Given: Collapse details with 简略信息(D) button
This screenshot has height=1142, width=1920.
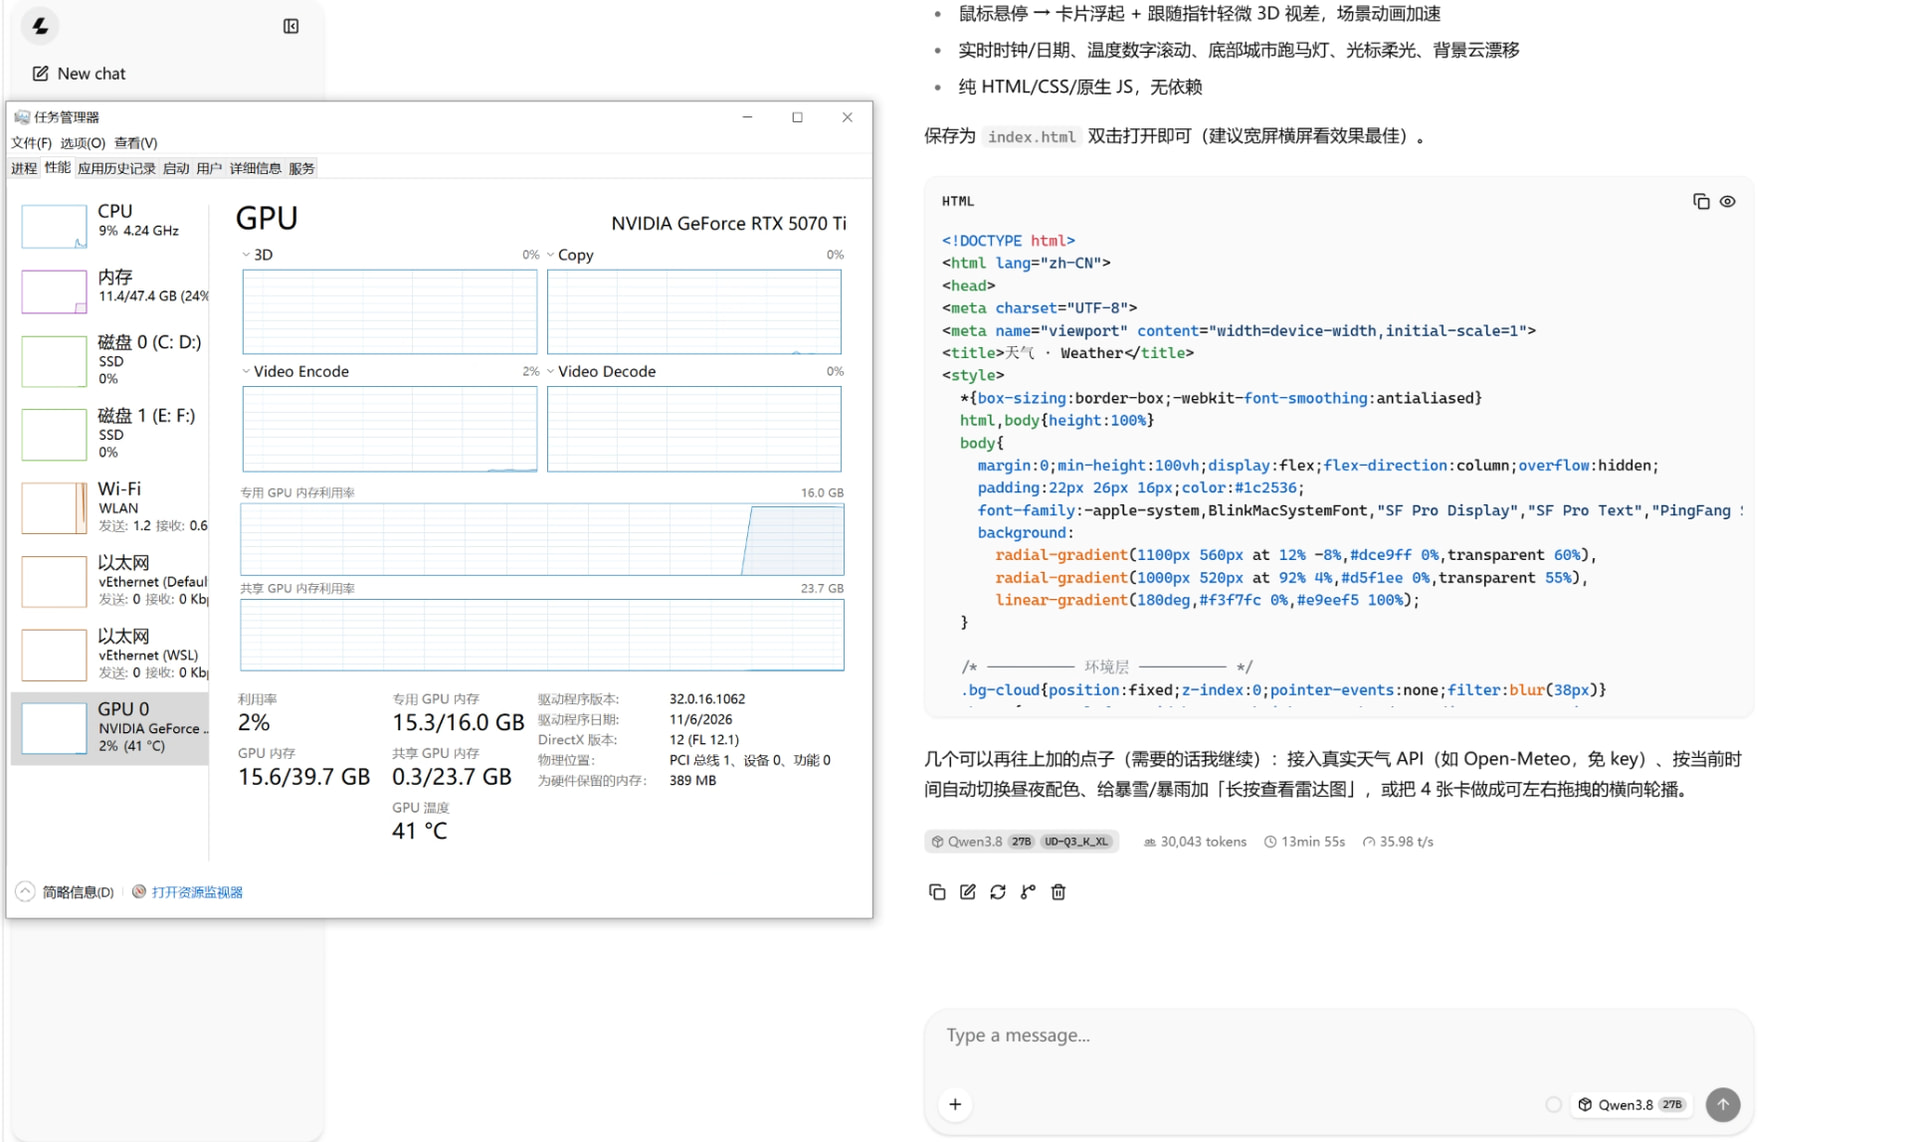Looking at the screenshot, I should pyautogui.click(x=65, y=892).
